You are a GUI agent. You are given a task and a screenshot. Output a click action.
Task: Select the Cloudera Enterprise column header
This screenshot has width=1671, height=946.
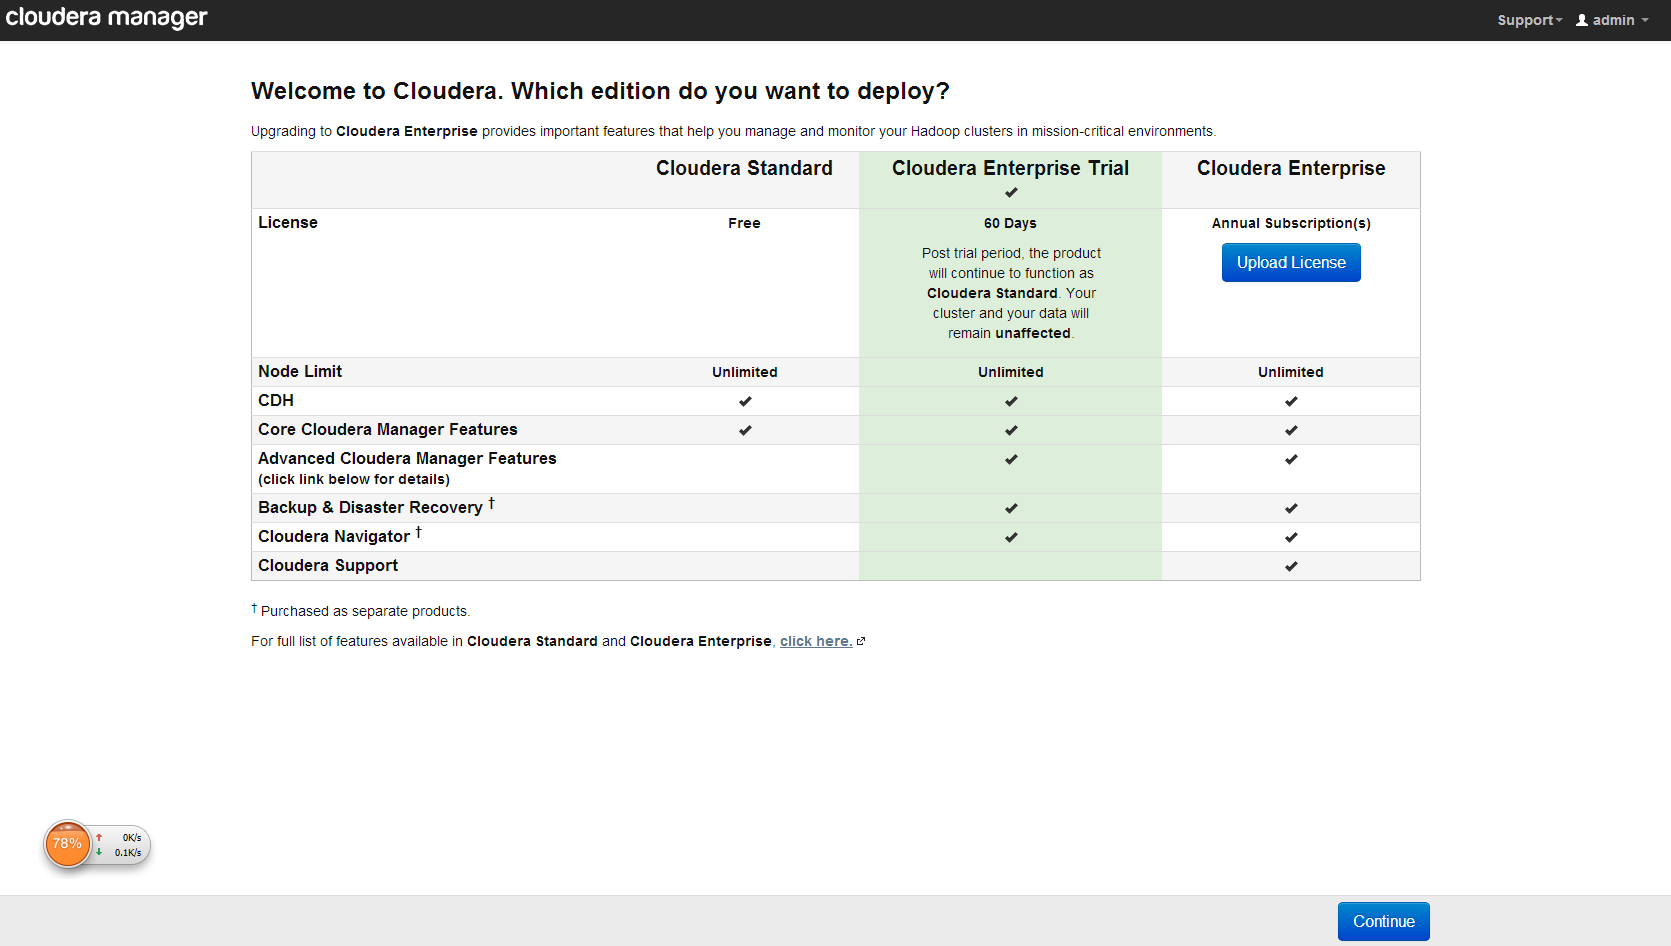tap(1291, 168)
